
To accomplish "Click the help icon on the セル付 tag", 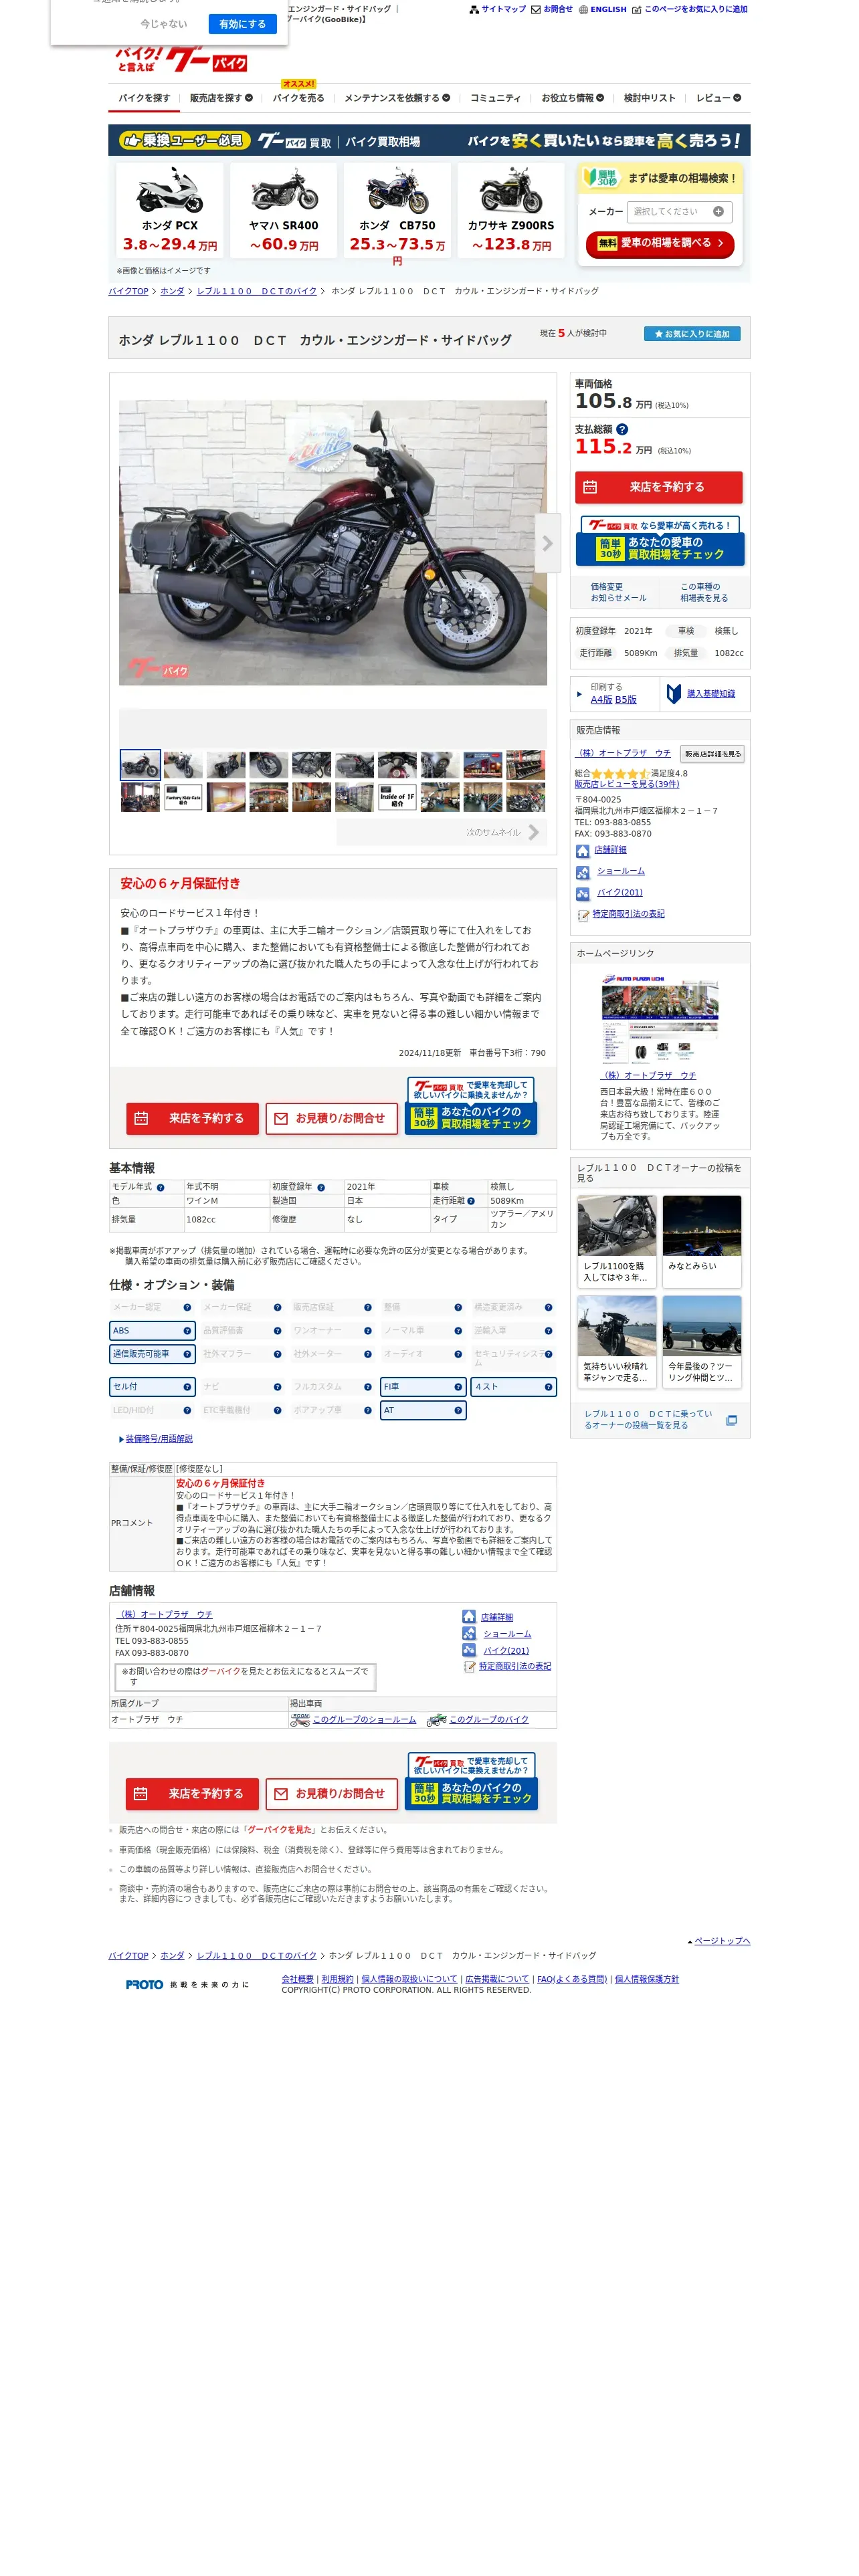I will click(x=187, y=1386).
